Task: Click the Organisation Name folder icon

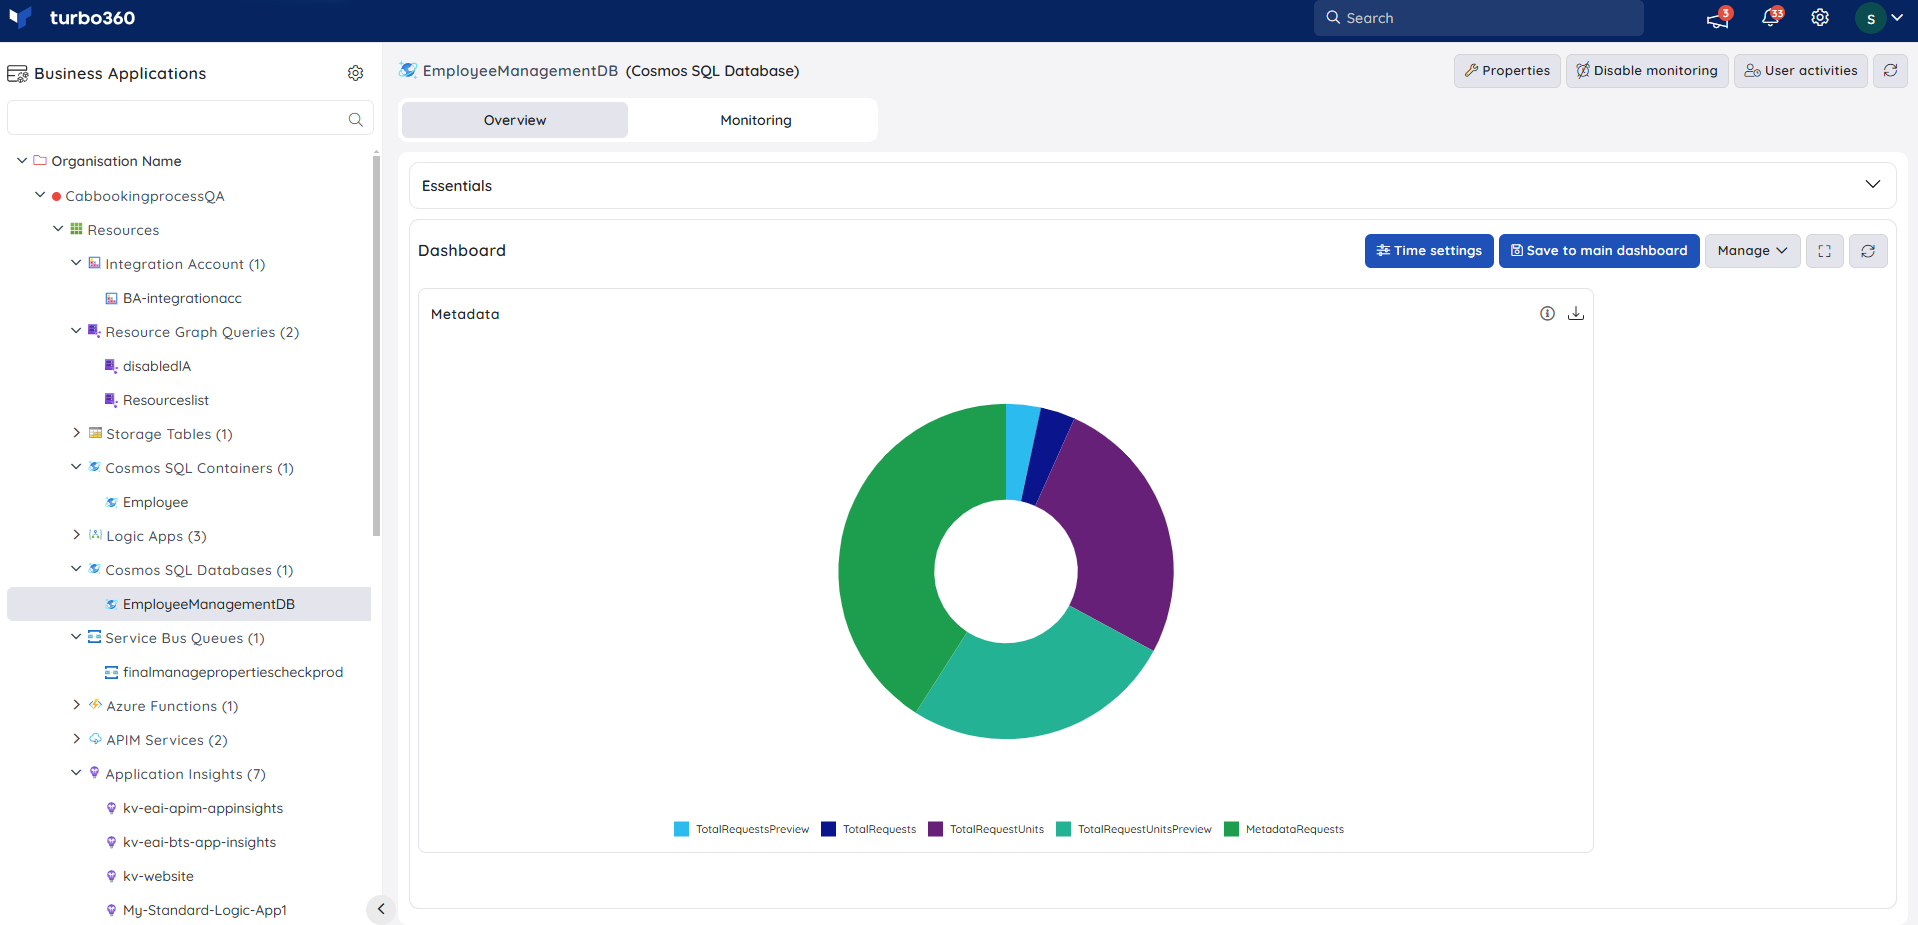Action: (x=40, y=160)
